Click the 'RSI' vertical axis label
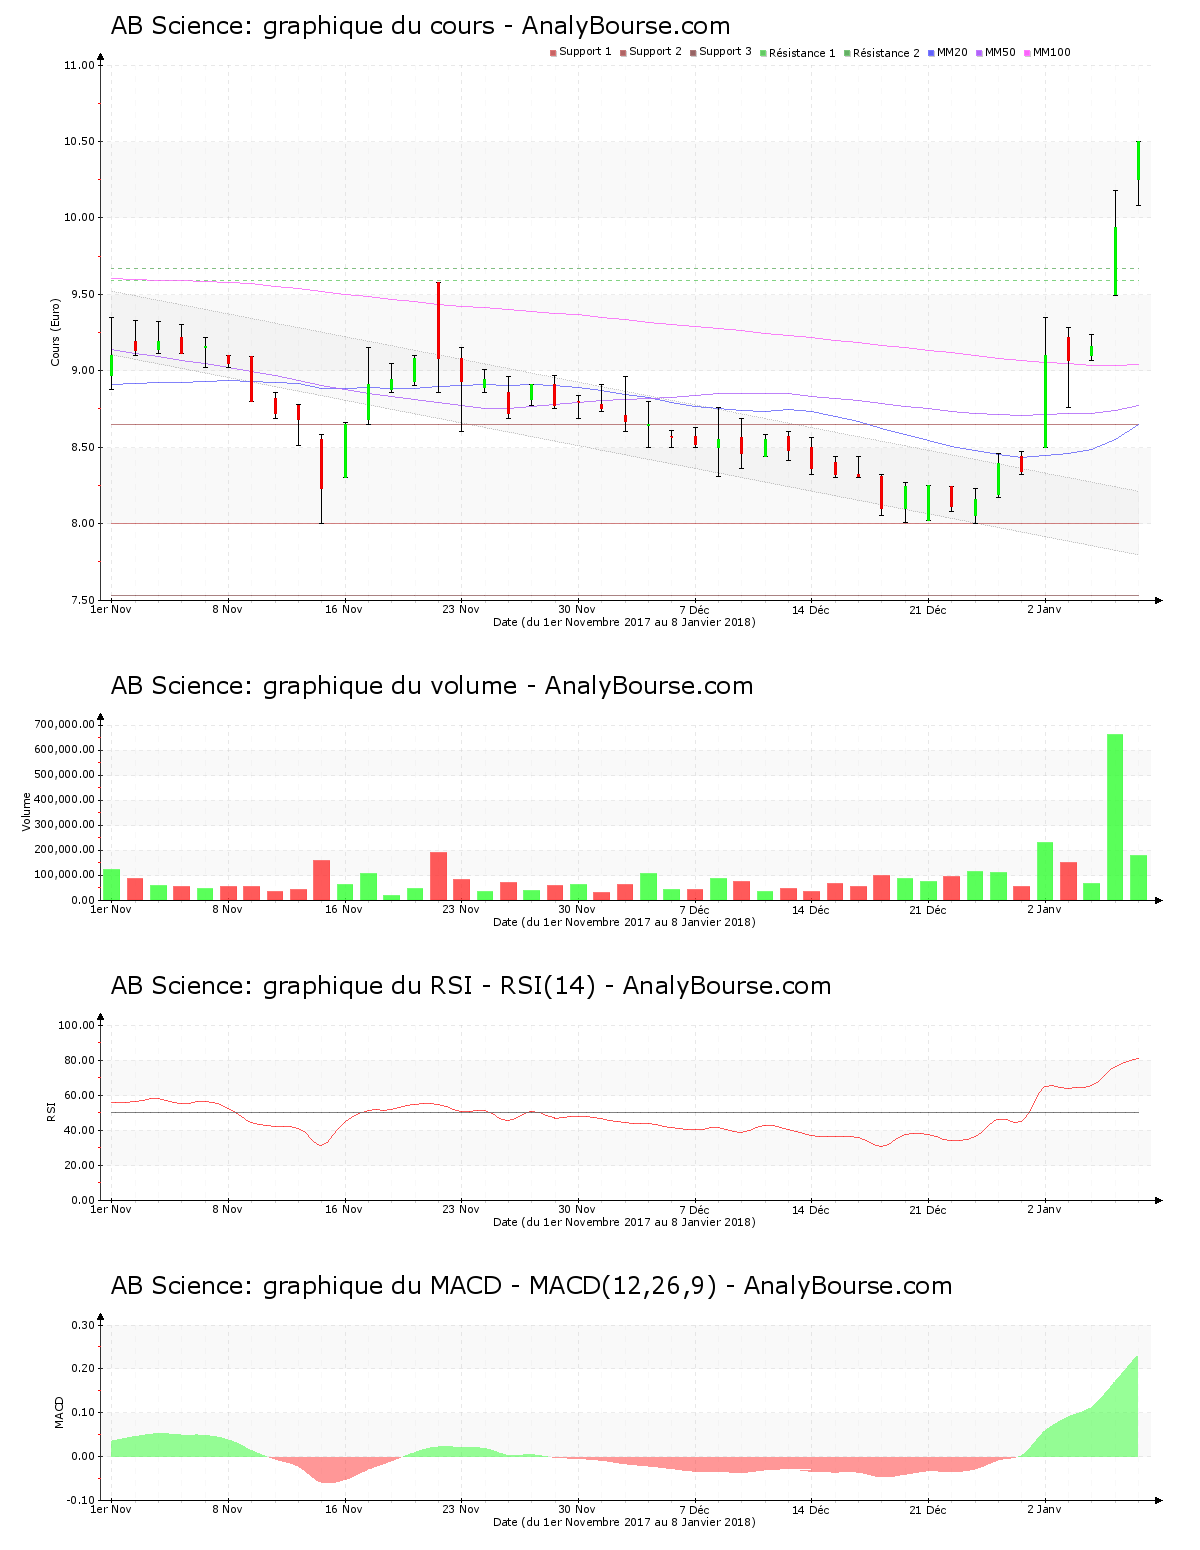 [x=50, y=1111]
